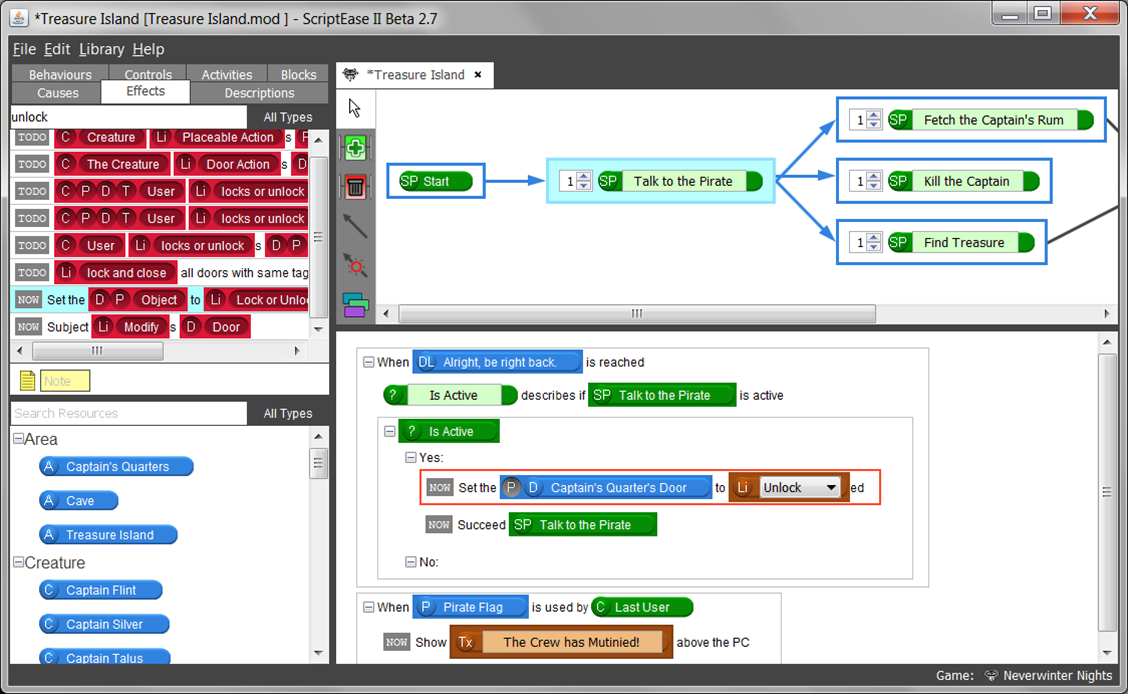Click the 'Alright, be right back.' dialogue line

click(497, 362)
